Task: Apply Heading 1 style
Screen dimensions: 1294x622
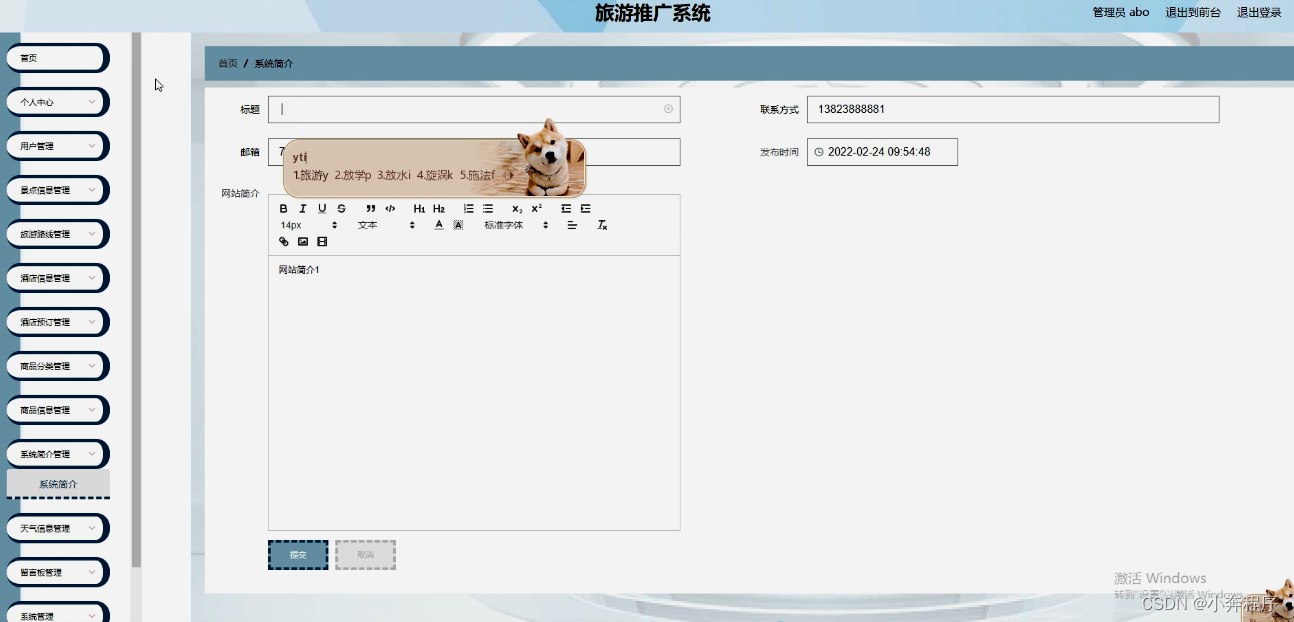Action: click(x=419, y=209)
